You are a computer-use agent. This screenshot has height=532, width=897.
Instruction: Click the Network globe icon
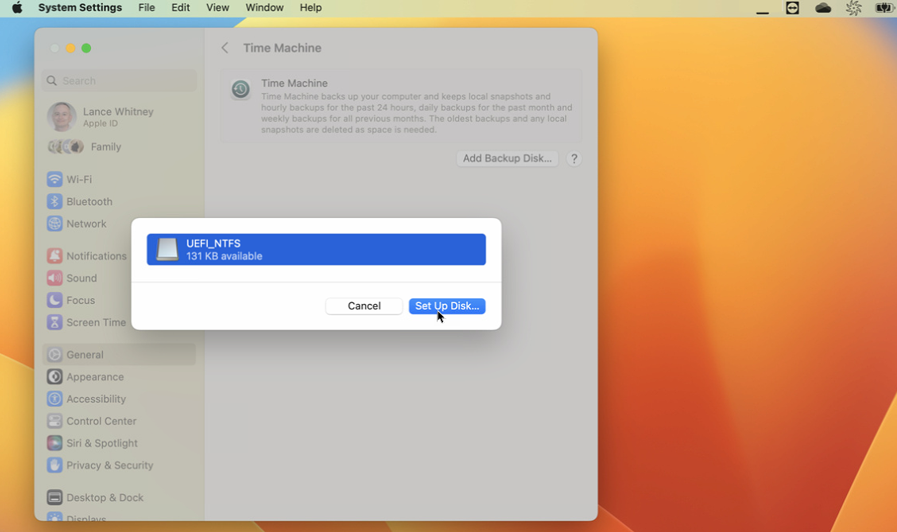coord(54,224)
